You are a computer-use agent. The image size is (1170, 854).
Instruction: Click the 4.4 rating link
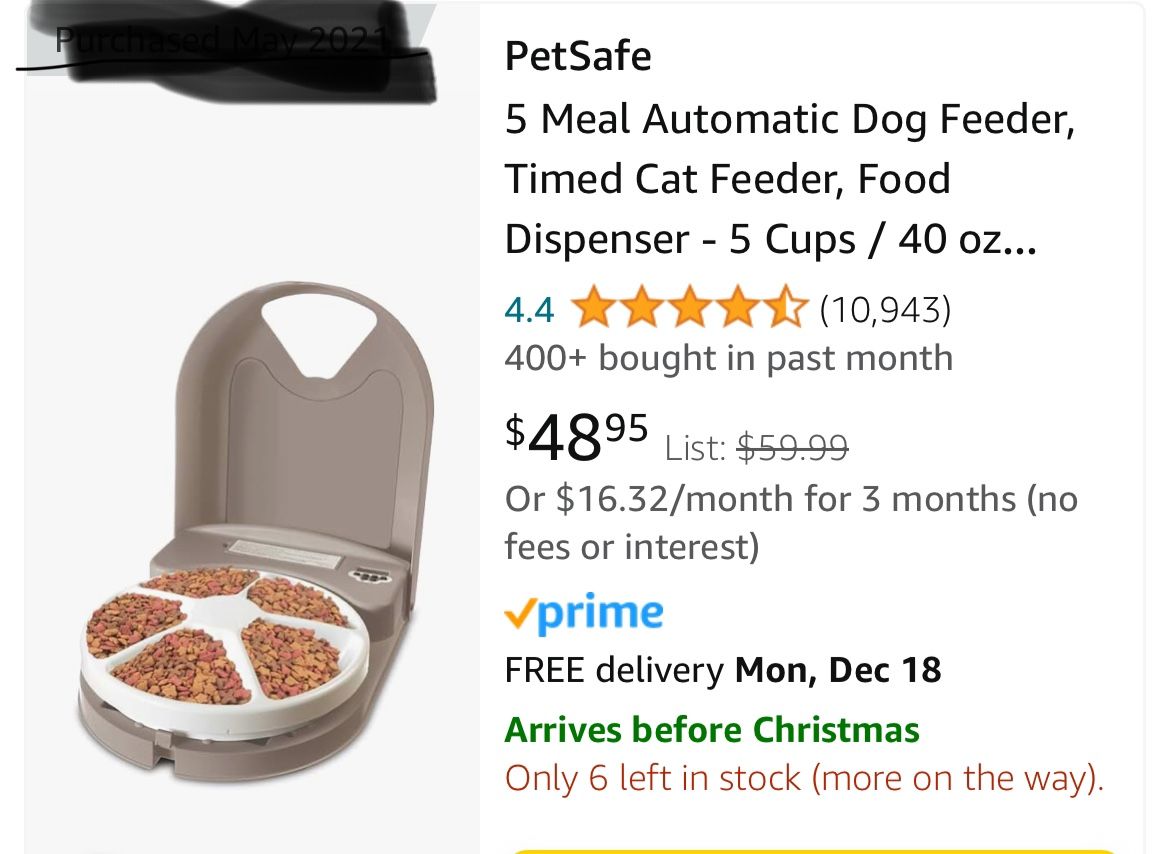pyautogui.click(x=531, y=308)
